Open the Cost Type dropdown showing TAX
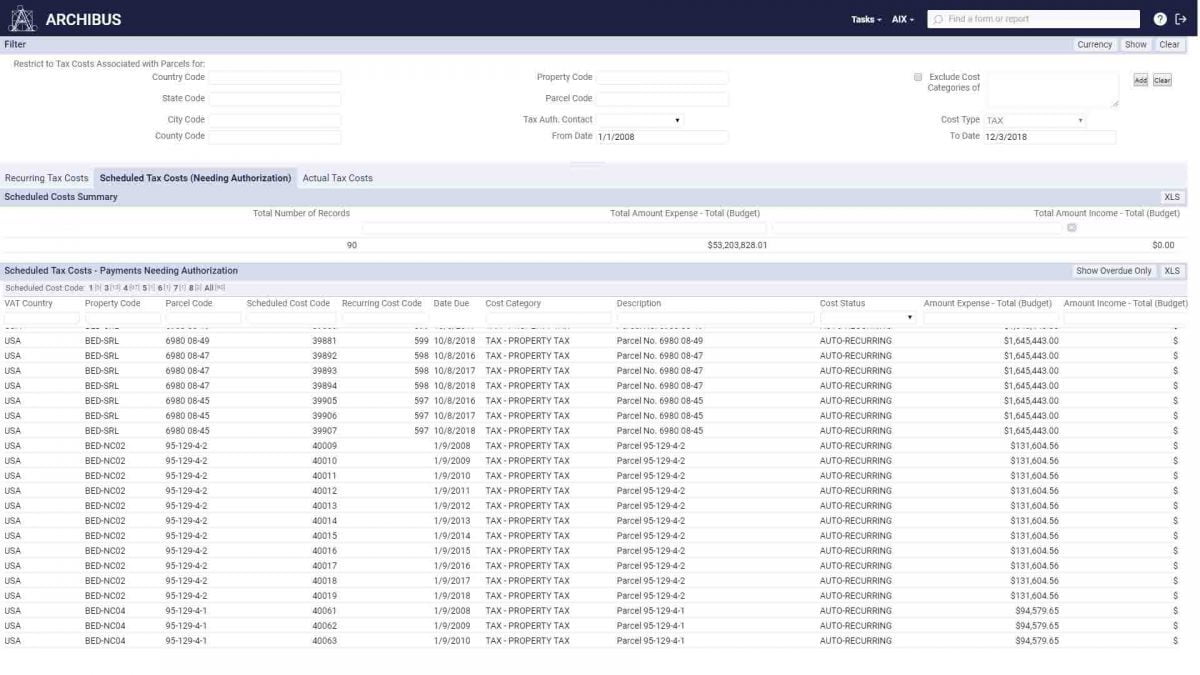Viewport: 1200px width, 675px height. point(1081,119)
